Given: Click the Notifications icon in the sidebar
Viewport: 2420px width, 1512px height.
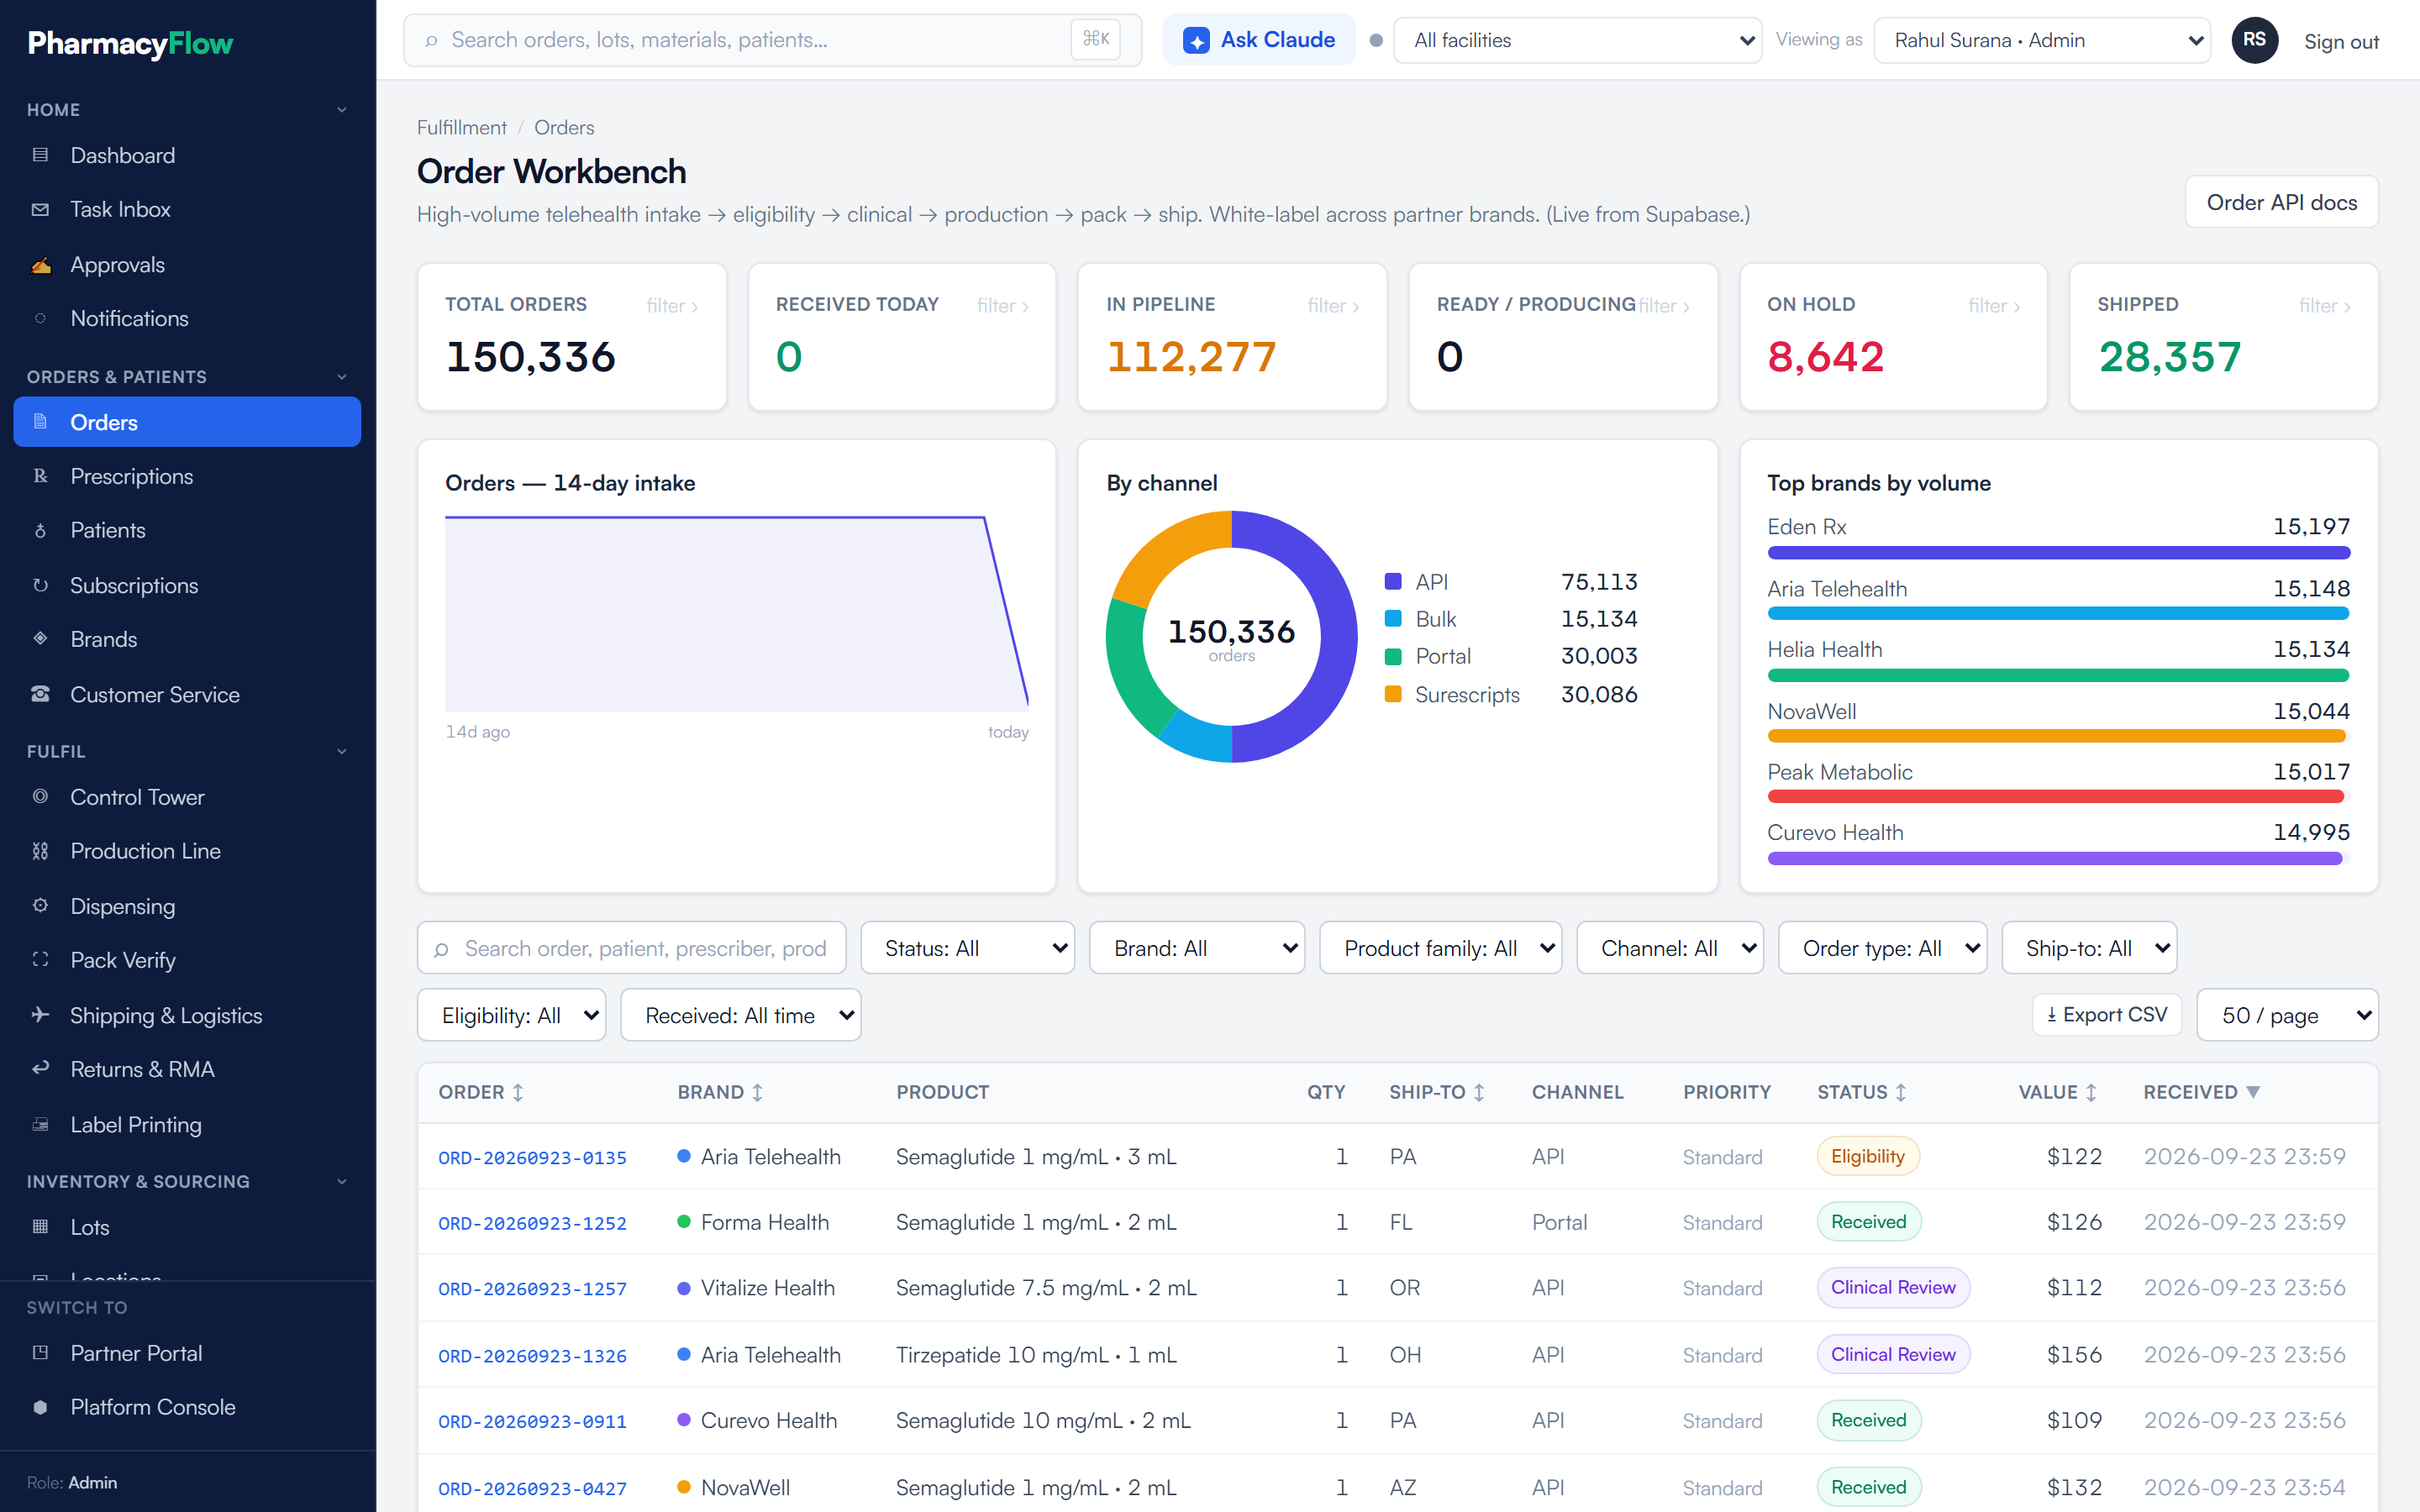Looking at the screenshot, I should [40, 318].
